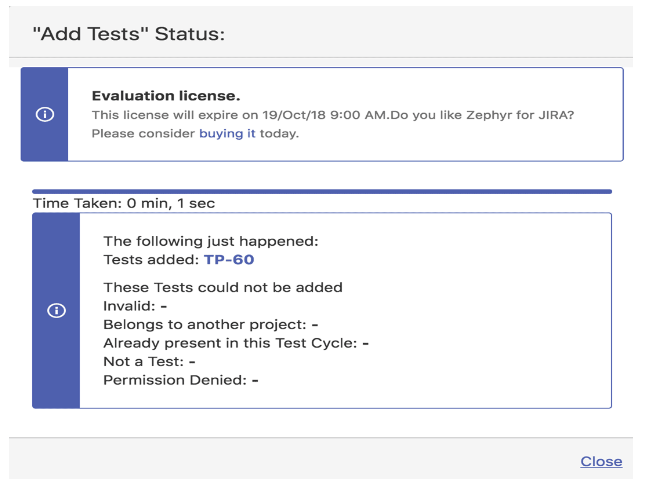Click the "Time Taken: 0 min, 1 sec" text
The width and height of the screenshot is (648, 482).
click(x=124, y=203)
